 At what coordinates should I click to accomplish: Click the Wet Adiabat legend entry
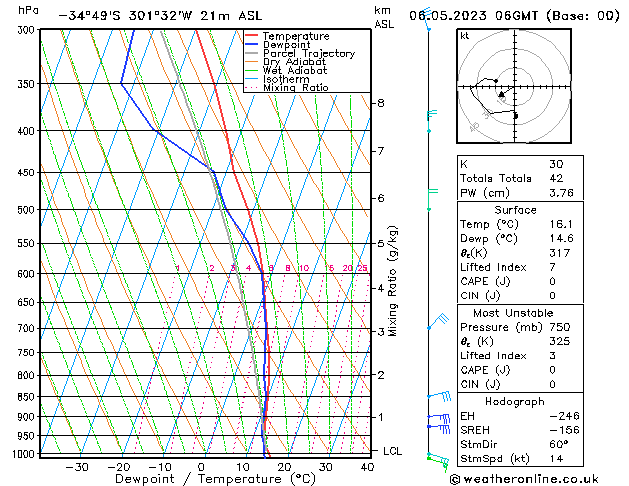(295, 70)
